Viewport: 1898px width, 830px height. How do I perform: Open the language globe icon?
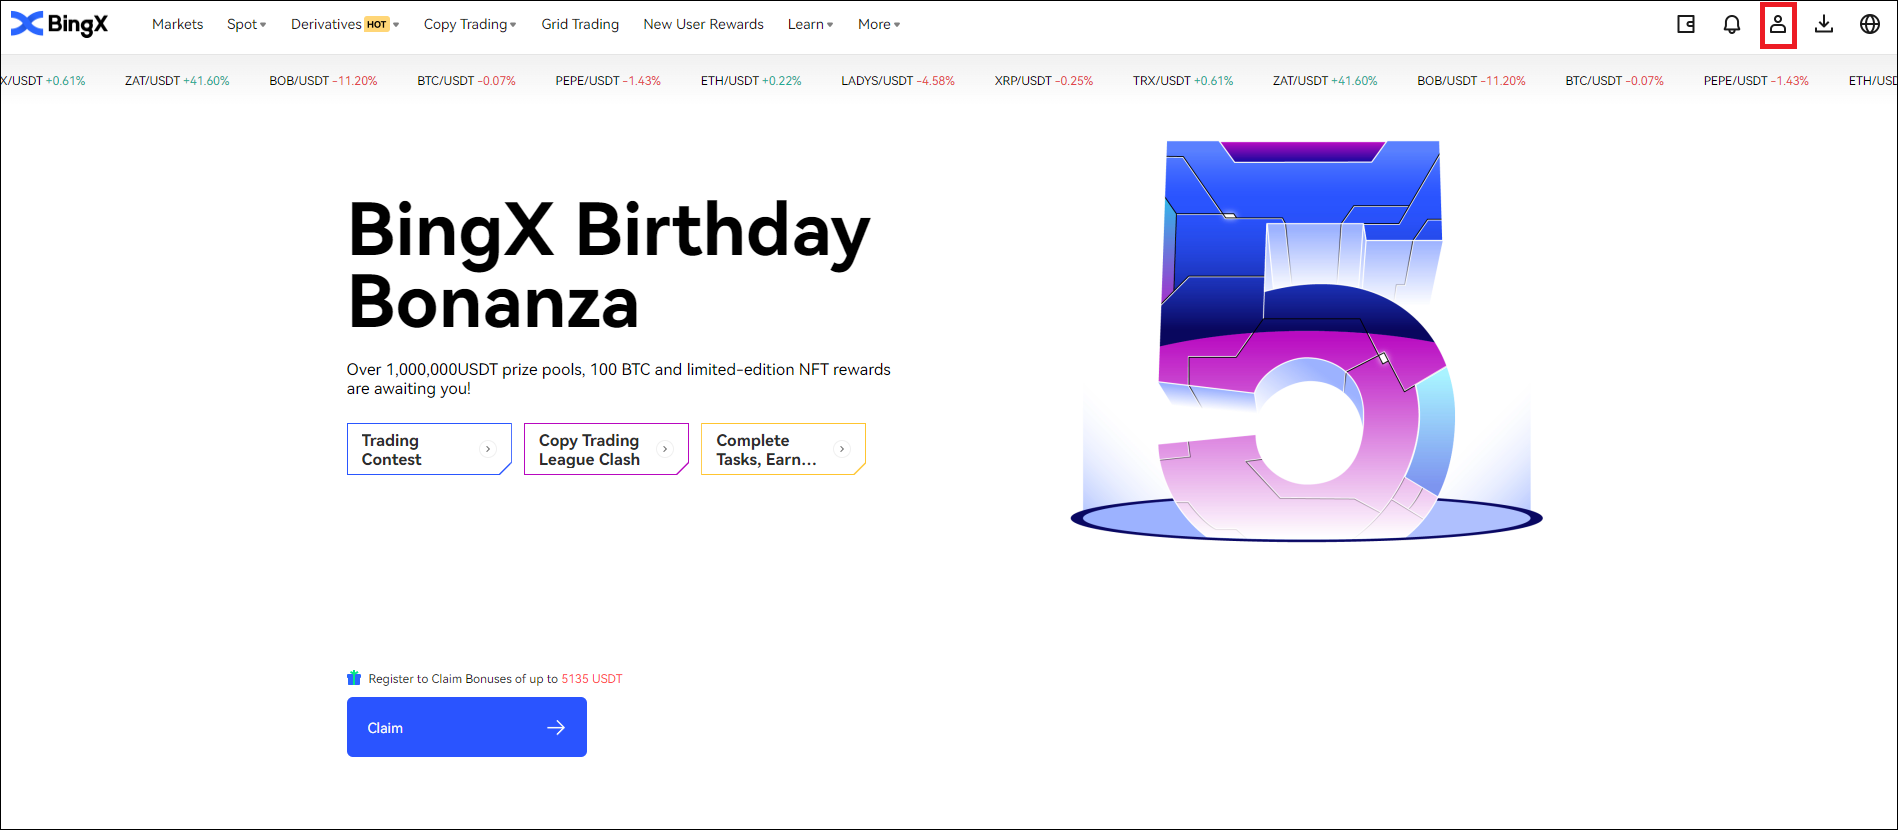1870,24
